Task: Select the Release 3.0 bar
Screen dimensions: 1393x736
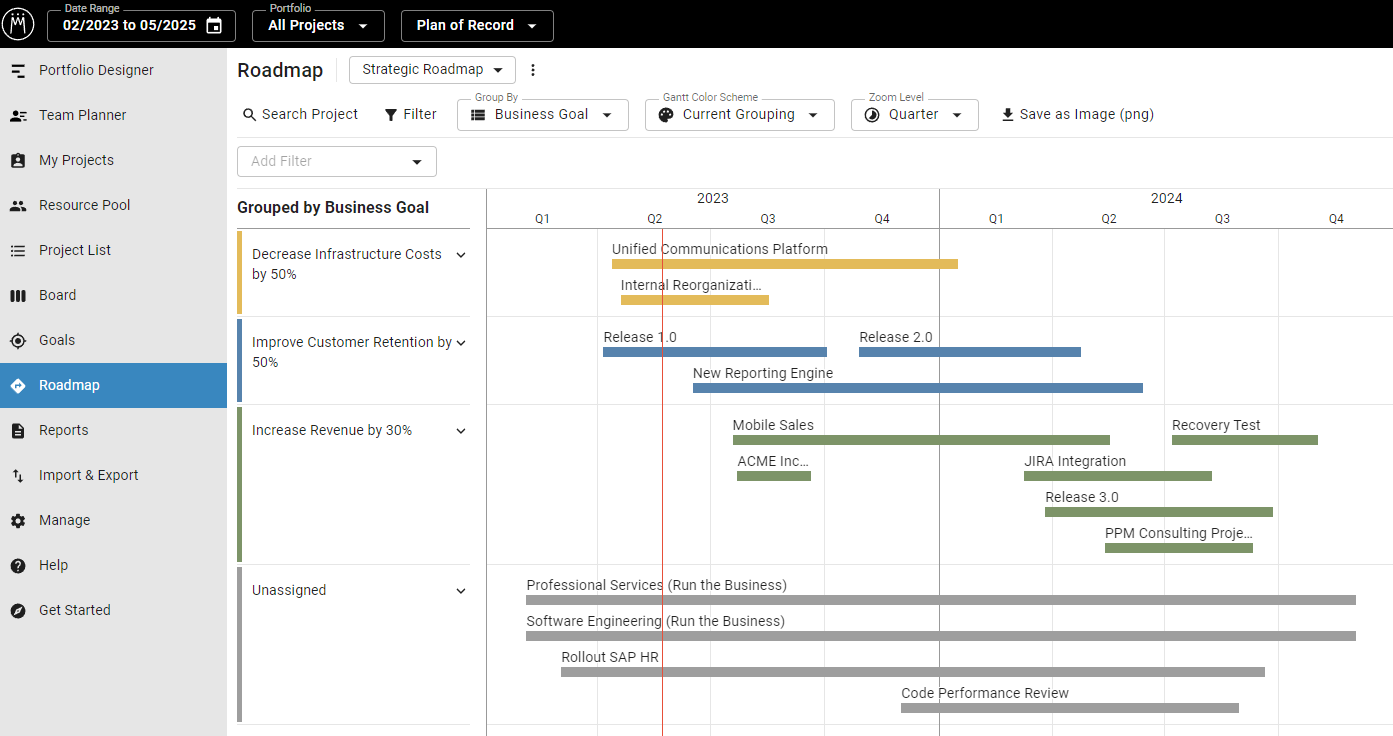Action: (1159, 512)
